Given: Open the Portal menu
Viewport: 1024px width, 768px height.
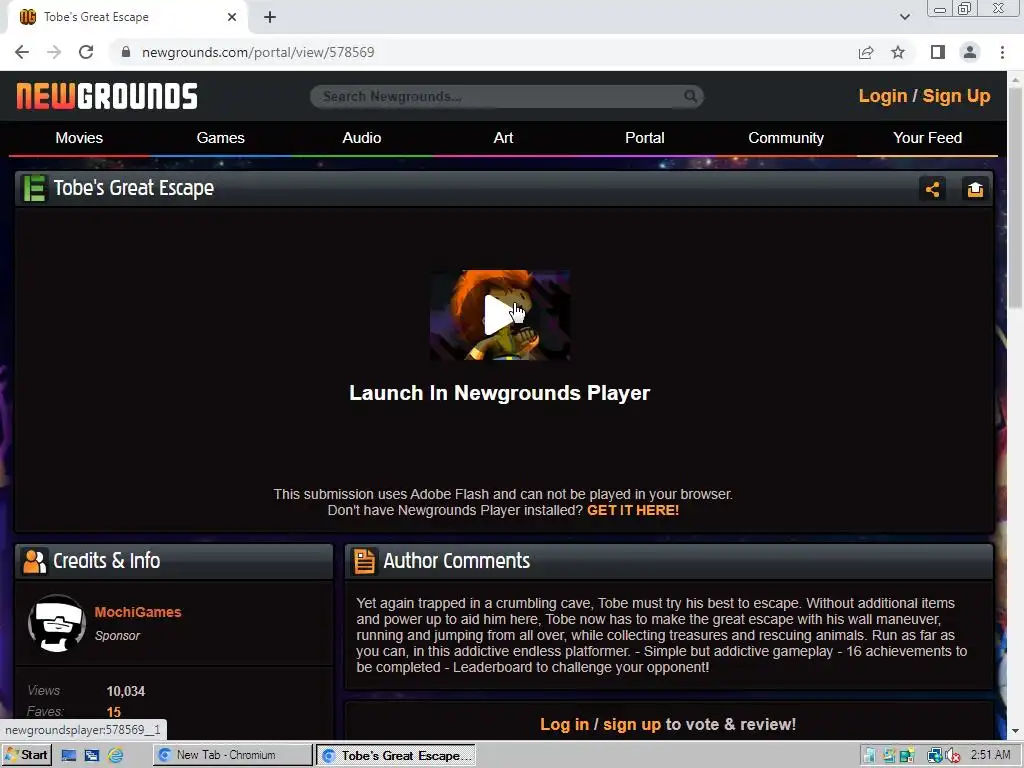Looking at the screenshot, I should point(645,138).
